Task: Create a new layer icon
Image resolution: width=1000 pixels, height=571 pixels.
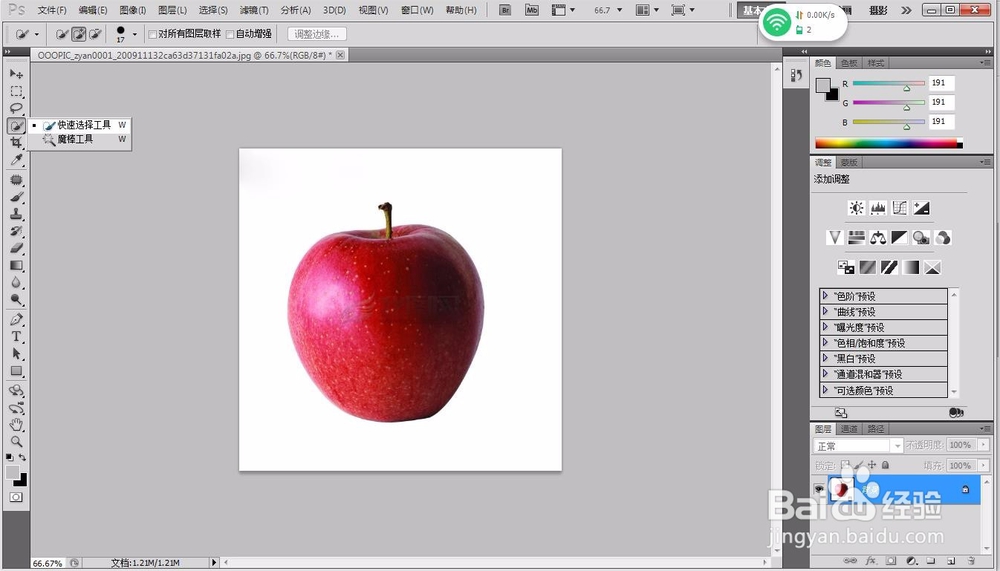Action: [x=951, y=561]
